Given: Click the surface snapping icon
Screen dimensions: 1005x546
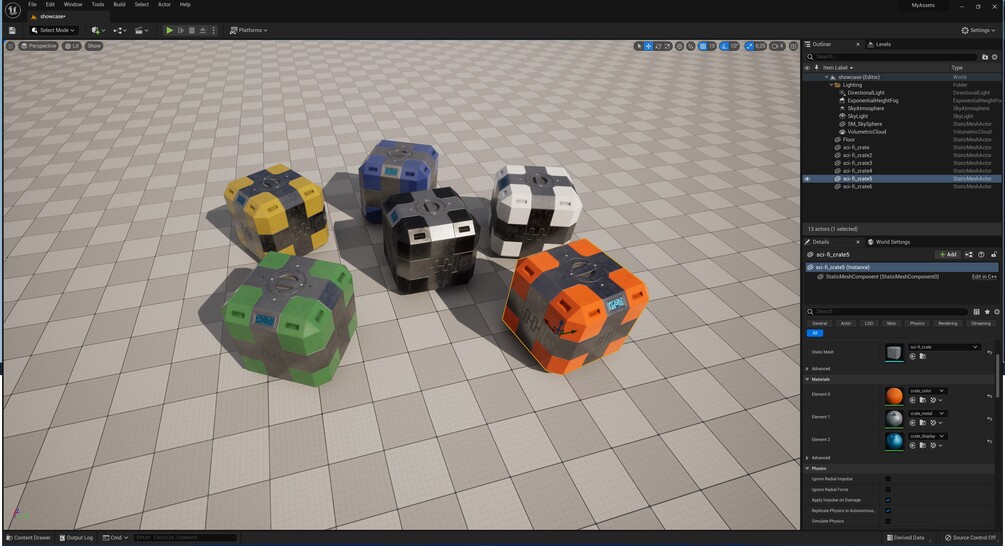Looking at the screenshot, I should click(690, 46).
